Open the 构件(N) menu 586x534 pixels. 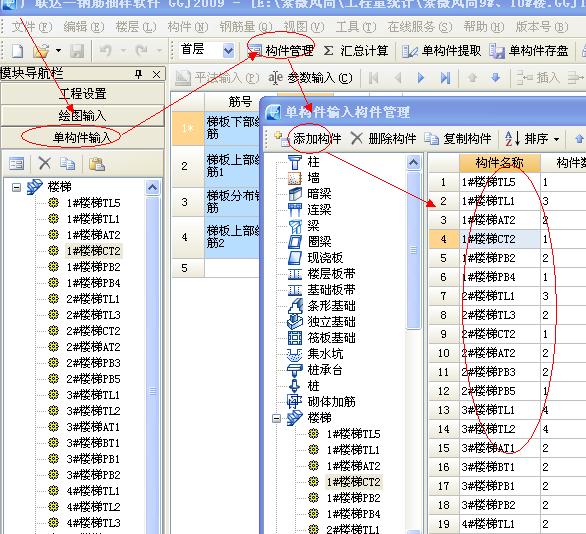click(188, 27)
